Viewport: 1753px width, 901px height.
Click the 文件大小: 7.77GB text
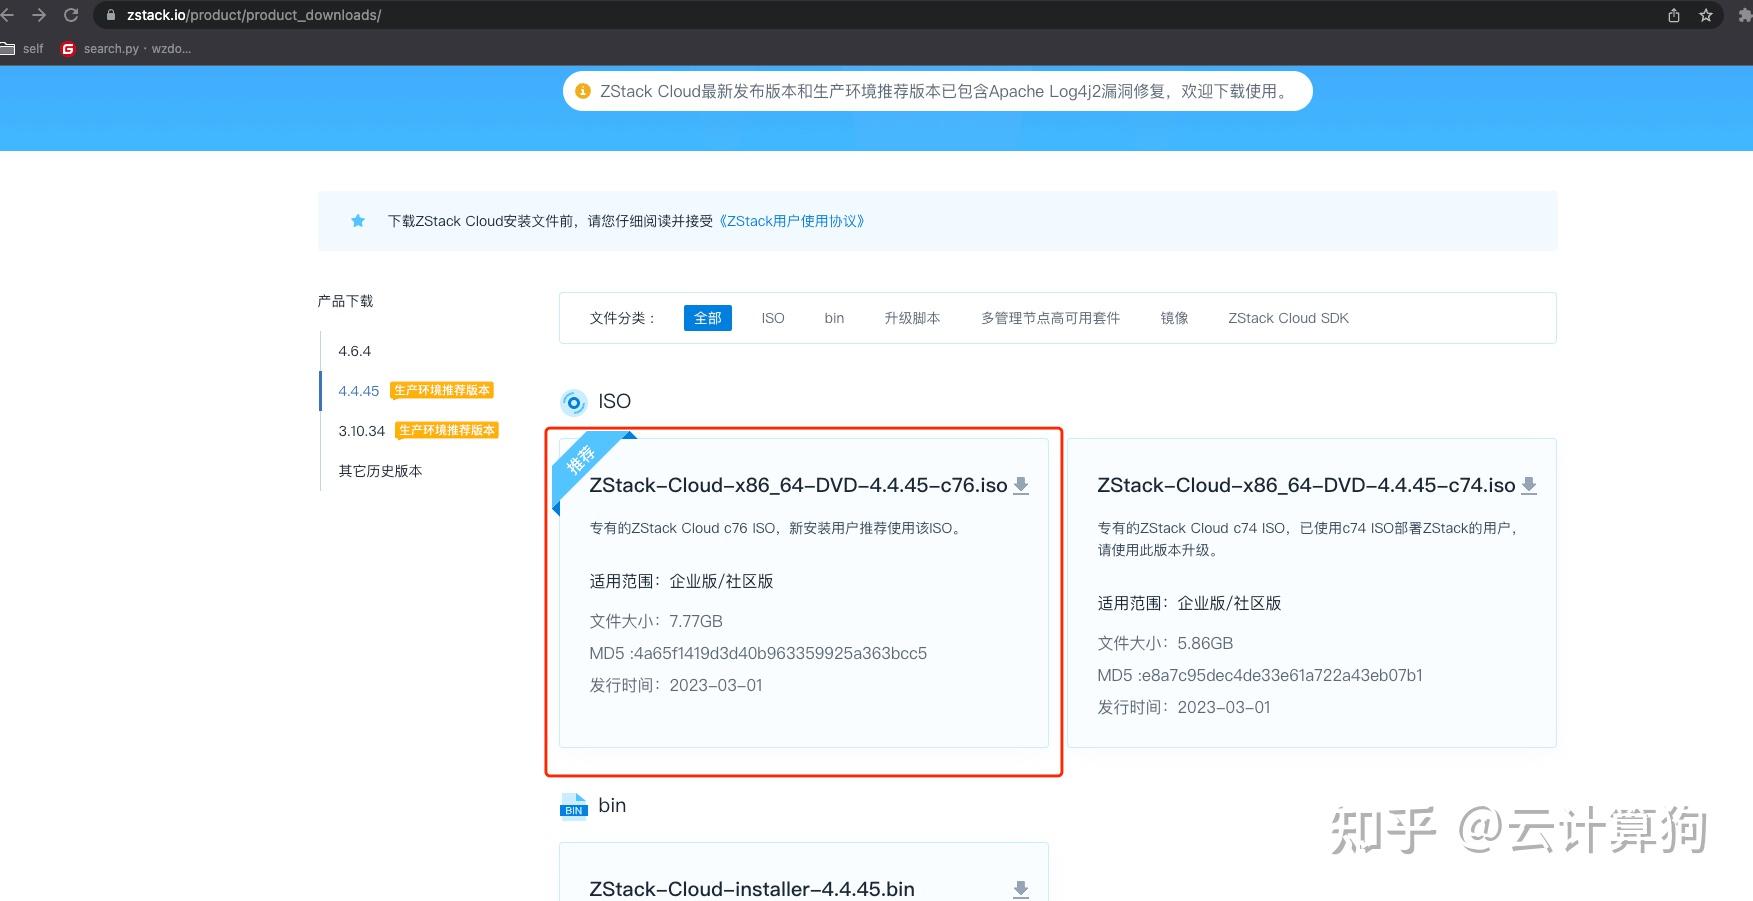point(656,621)
